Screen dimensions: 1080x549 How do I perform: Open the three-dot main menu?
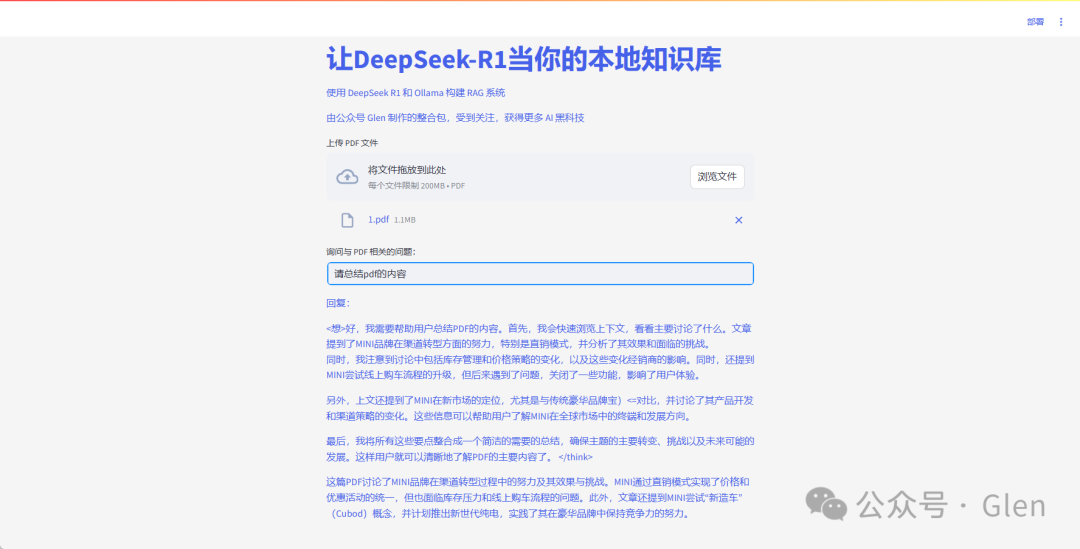tap(1061, 22)
